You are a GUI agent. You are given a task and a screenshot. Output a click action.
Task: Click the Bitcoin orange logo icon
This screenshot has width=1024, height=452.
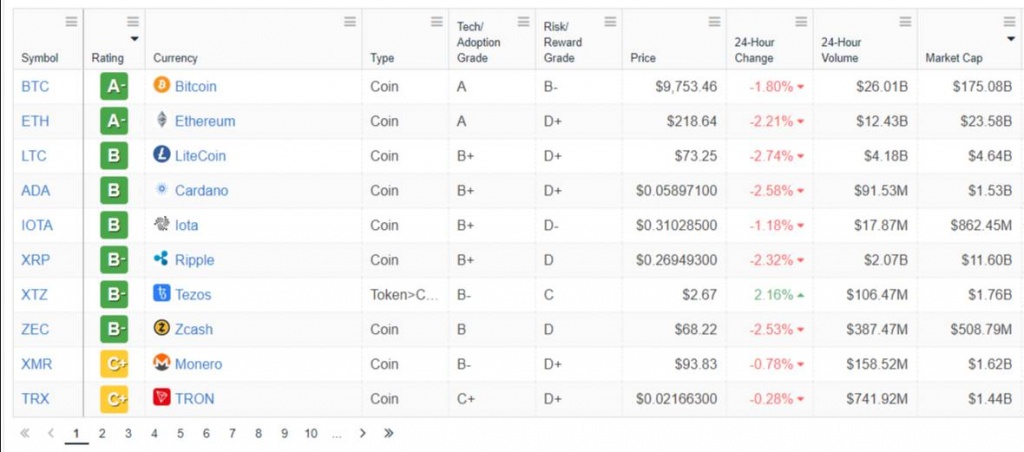click(x=161, y=85)
